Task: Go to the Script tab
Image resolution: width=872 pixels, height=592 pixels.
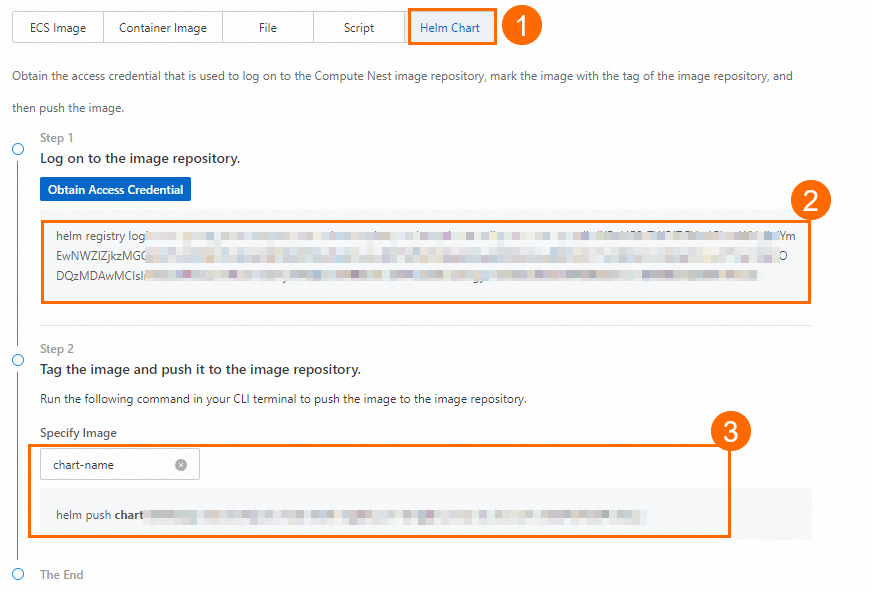Action: [x=358, y=28]
